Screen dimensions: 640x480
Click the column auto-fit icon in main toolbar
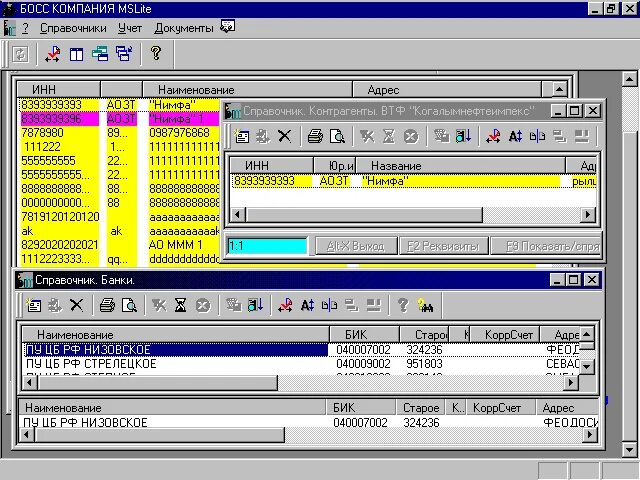pos(53,54)
